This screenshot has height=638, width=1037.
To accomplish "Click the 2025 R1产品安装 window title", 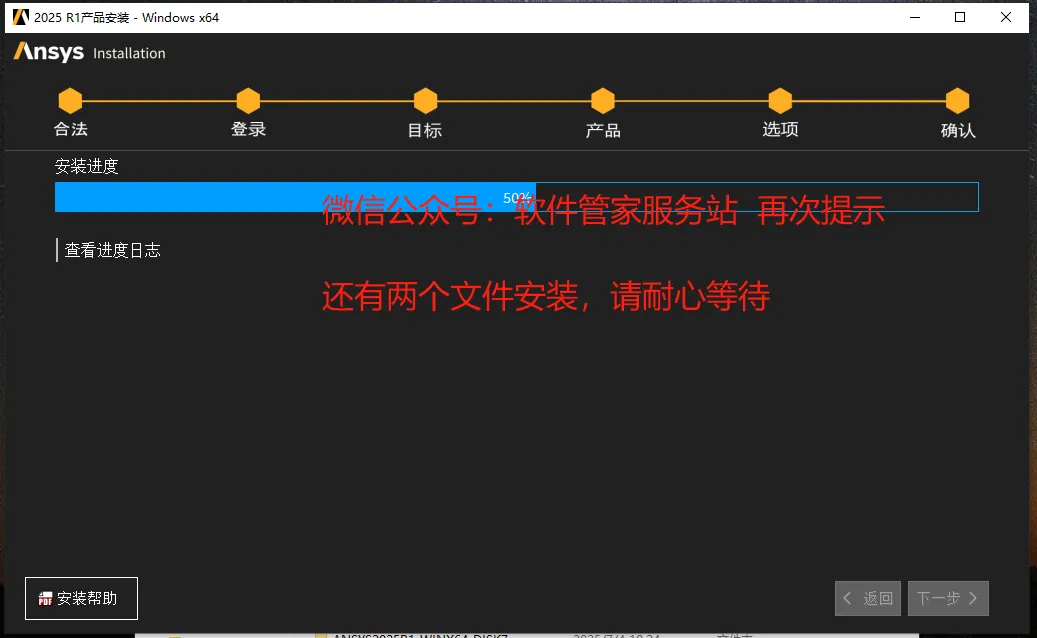I will [x=126, y=18].
